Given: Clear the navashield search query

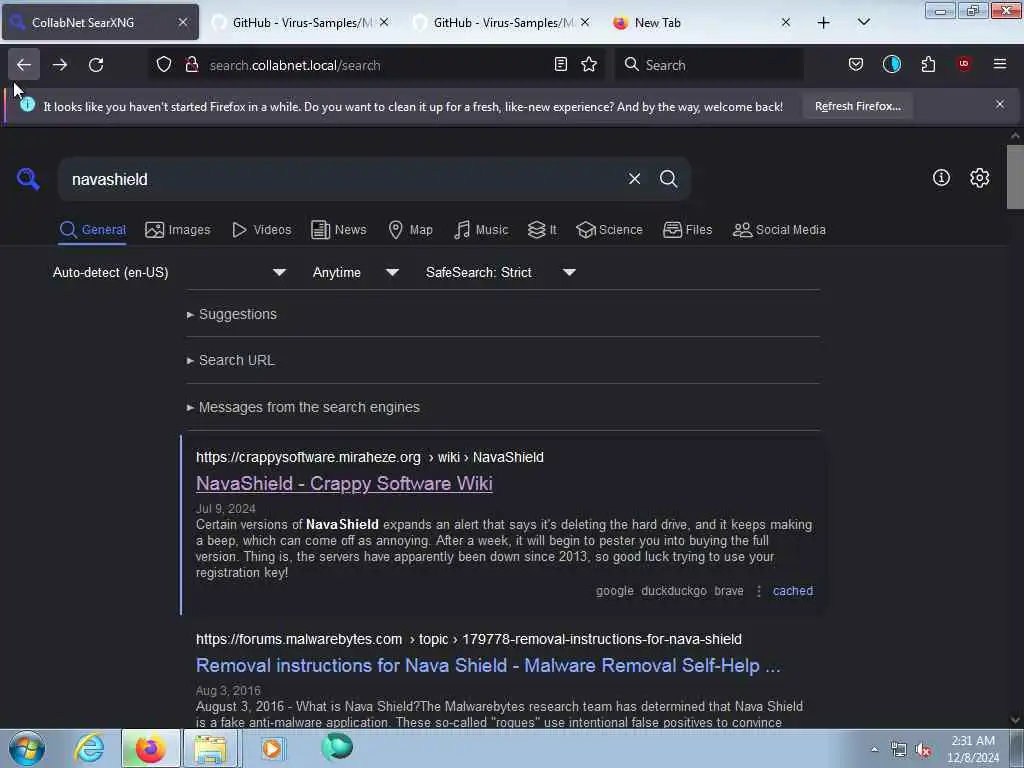Looking at the screenshot, I should click(x=634, y=179).
